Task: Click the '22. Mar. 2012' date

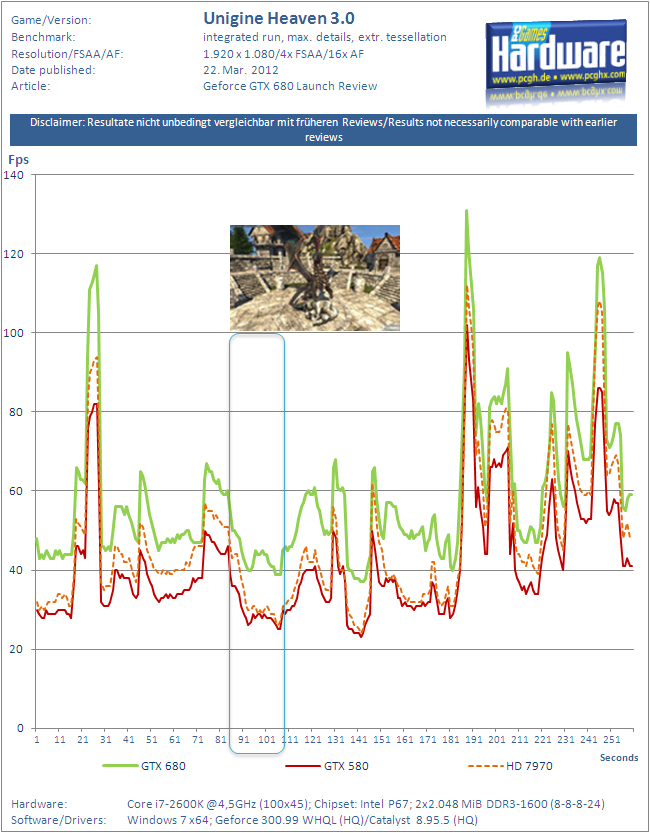Action: (x=241, y=70)
